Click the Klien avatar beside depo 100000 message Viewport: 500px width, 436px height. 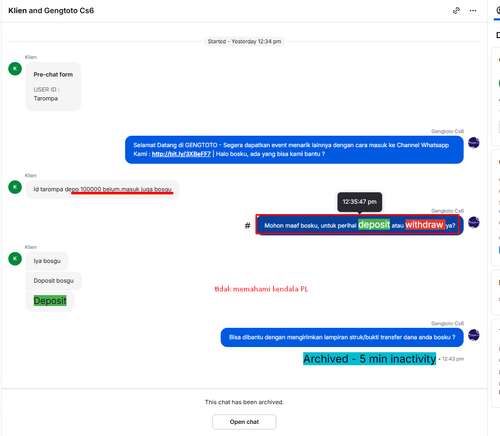pyautogui.click(x=15, y=187)
